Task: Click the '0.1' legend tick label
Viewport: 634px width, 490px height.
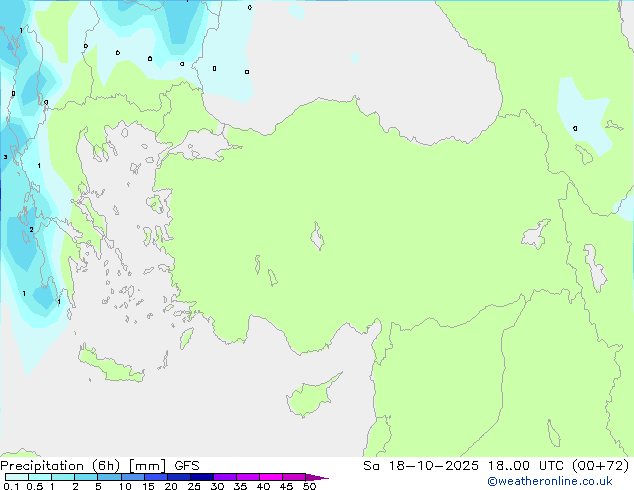Action: (x=11, y=486)
